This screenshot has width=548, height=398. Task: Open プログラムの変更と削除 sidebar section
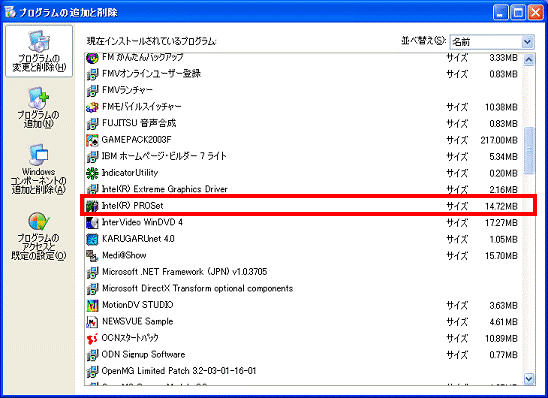tap(39, 51)
